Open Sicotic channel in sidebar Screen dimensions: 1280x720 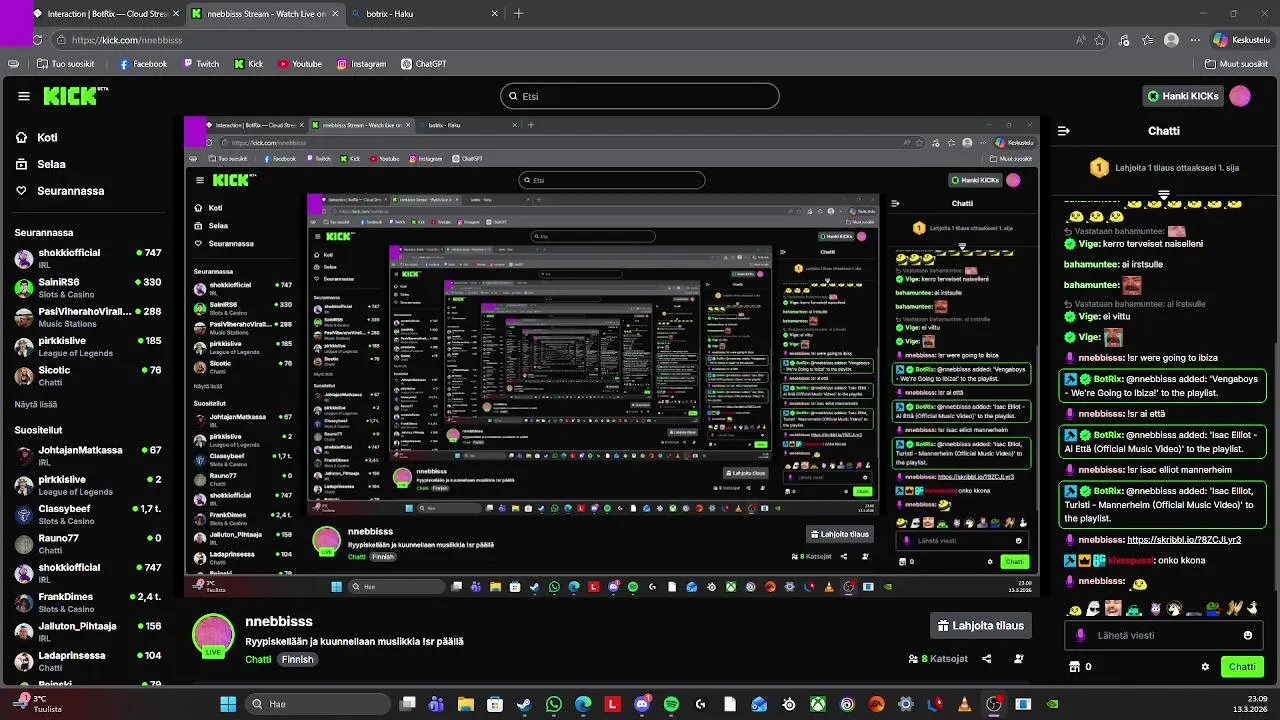88,375
